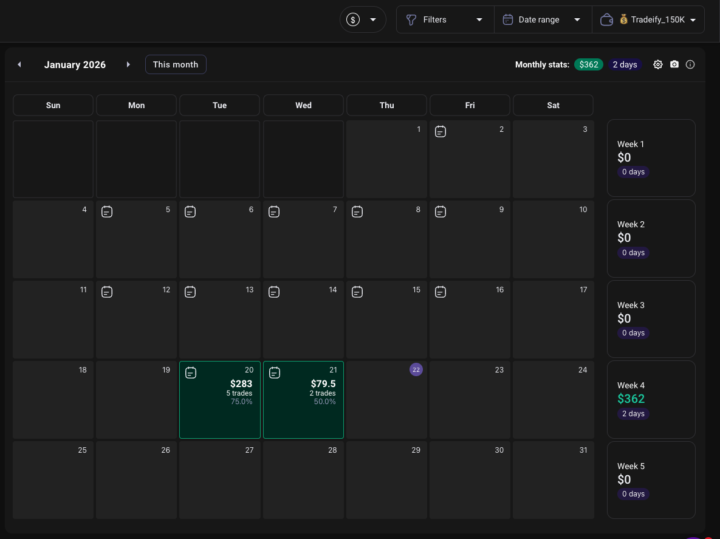Viewport: 720px width, 539px height.
Task: Click note icon on January 12
Action: 107,291
